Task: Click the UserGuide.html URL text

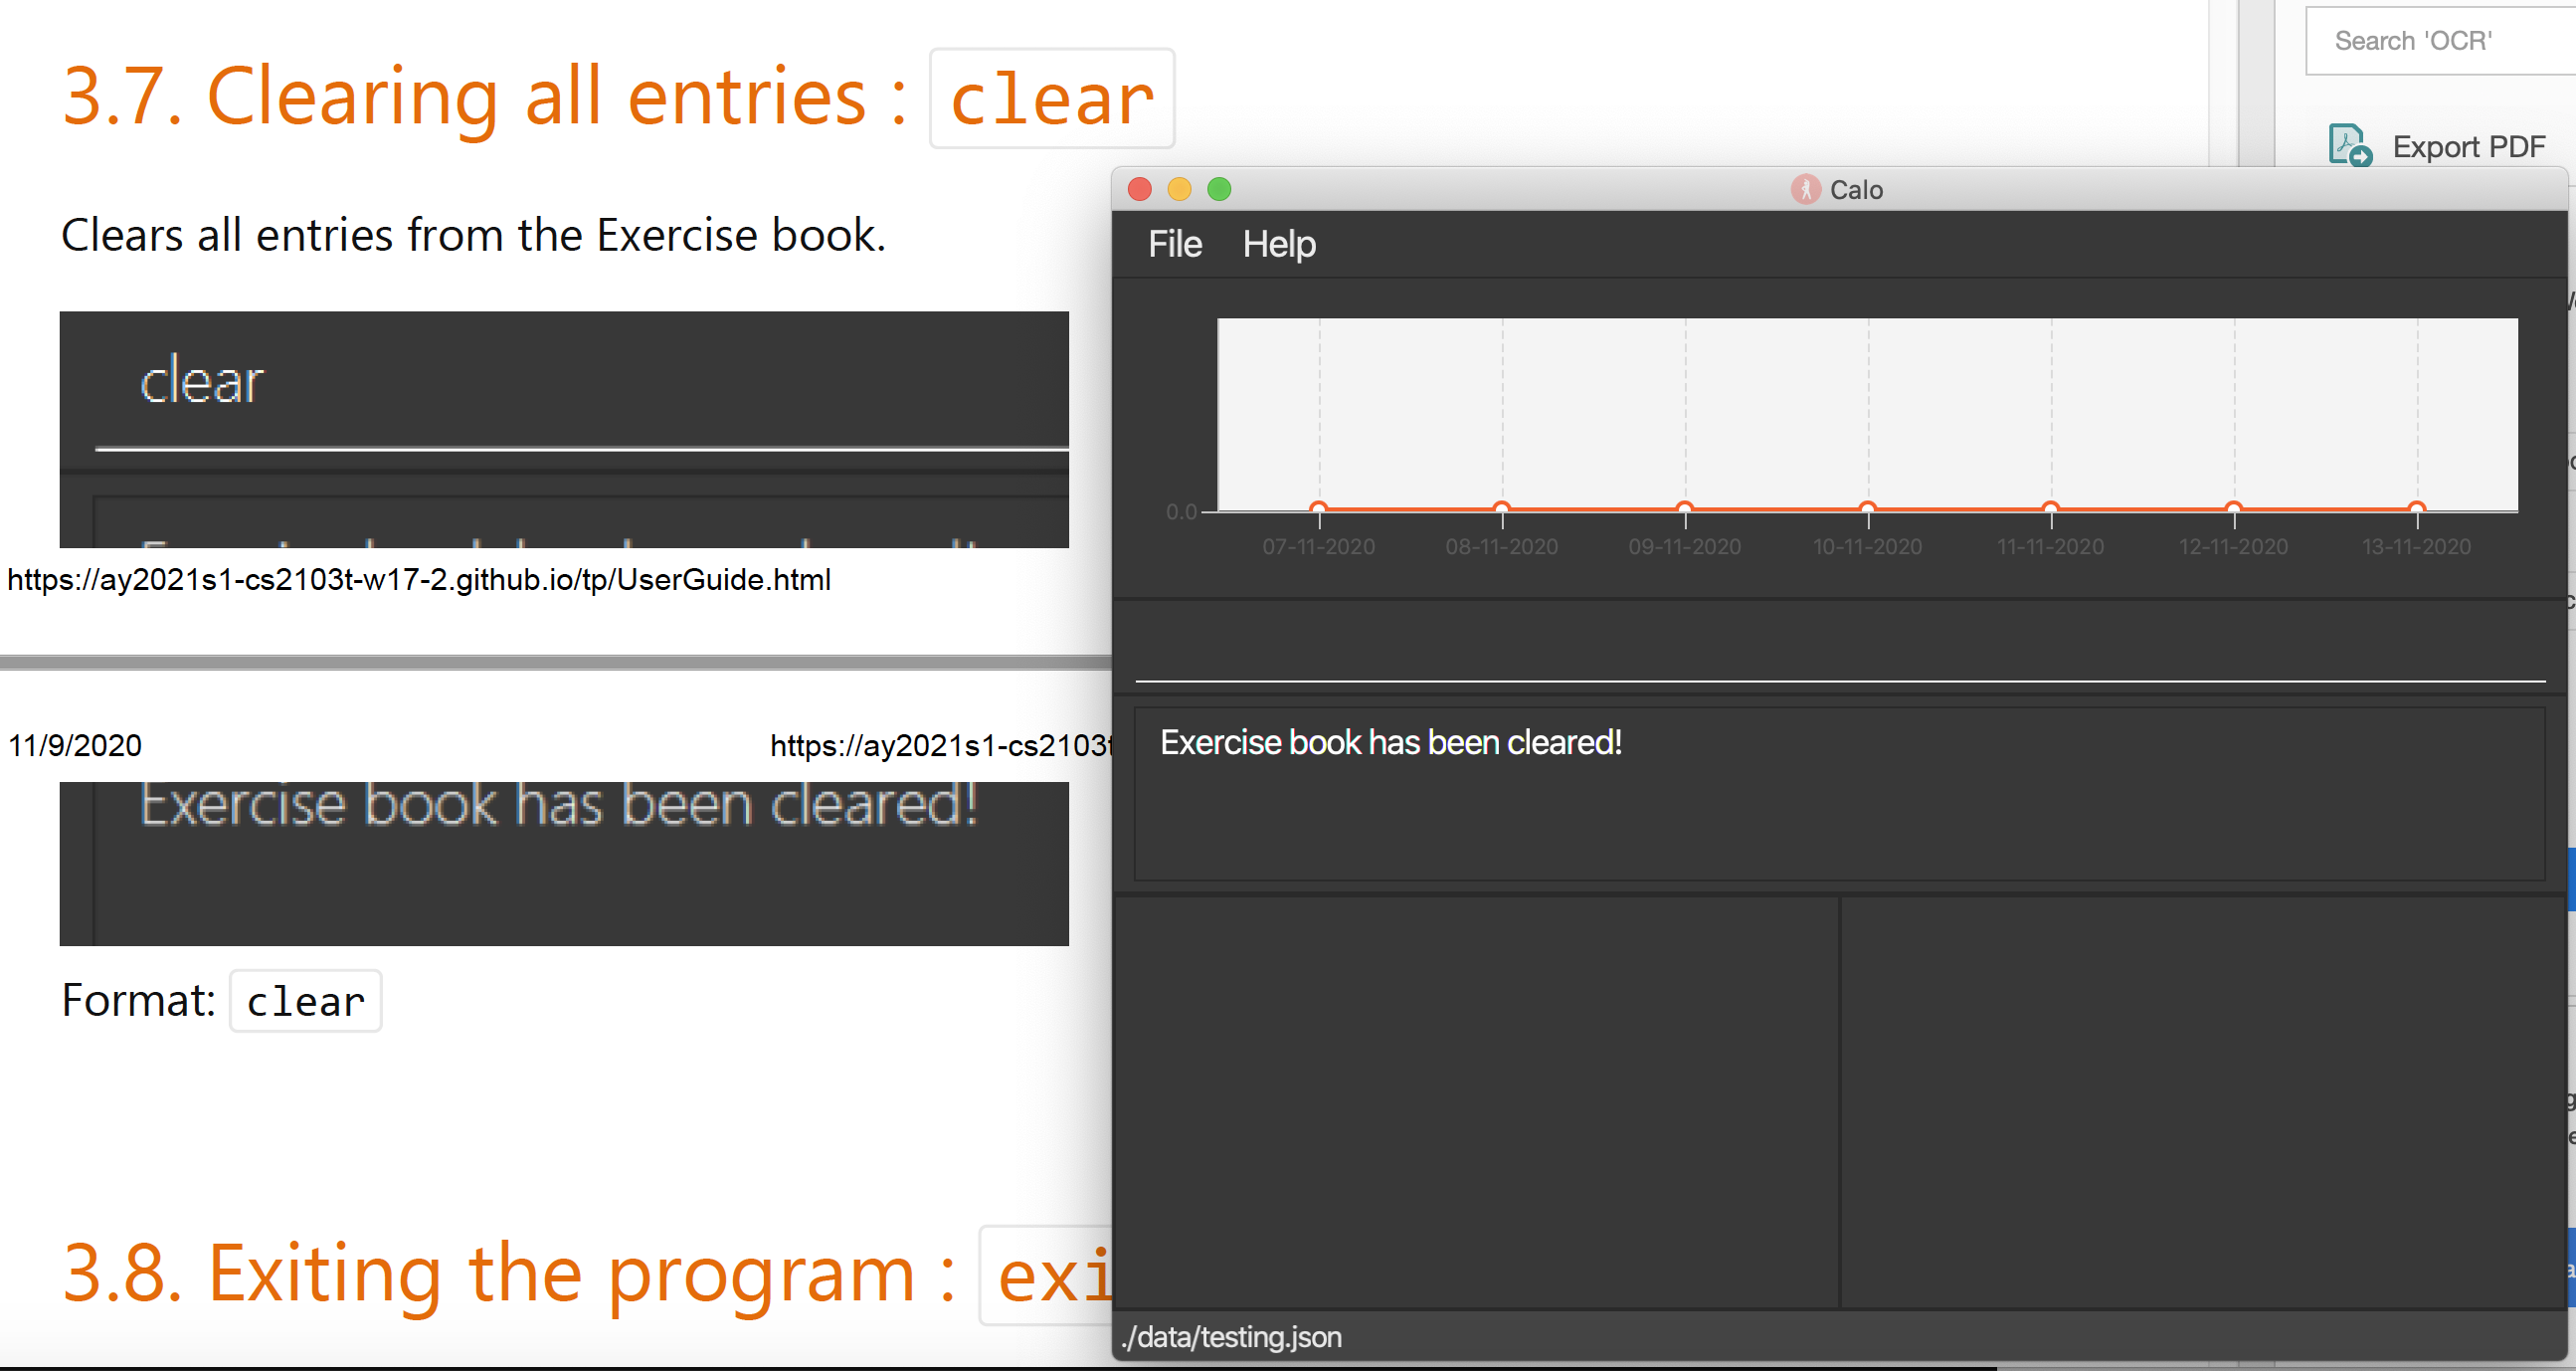Action: (x=419, y=580)
